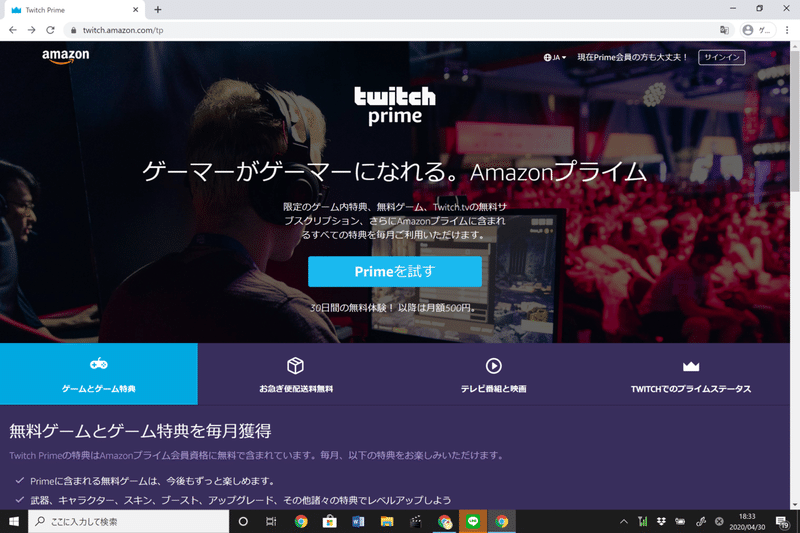
Task: Open the notification center icon
Action: [x=783, y=521]
